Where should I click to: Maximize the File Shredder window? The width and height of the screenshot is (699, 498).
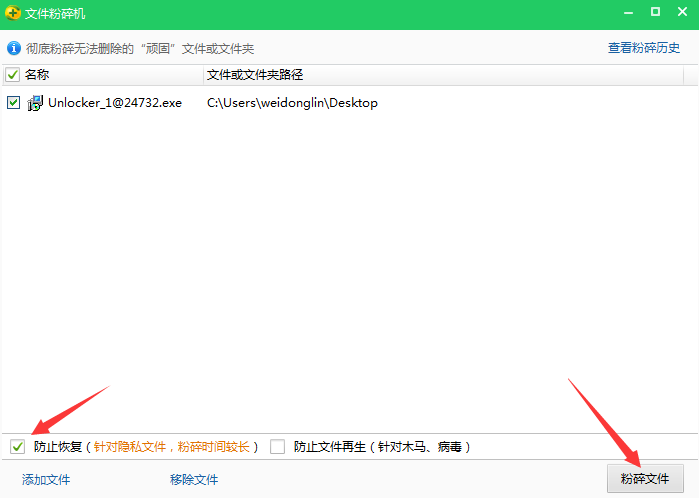click(x=655, y=12)
